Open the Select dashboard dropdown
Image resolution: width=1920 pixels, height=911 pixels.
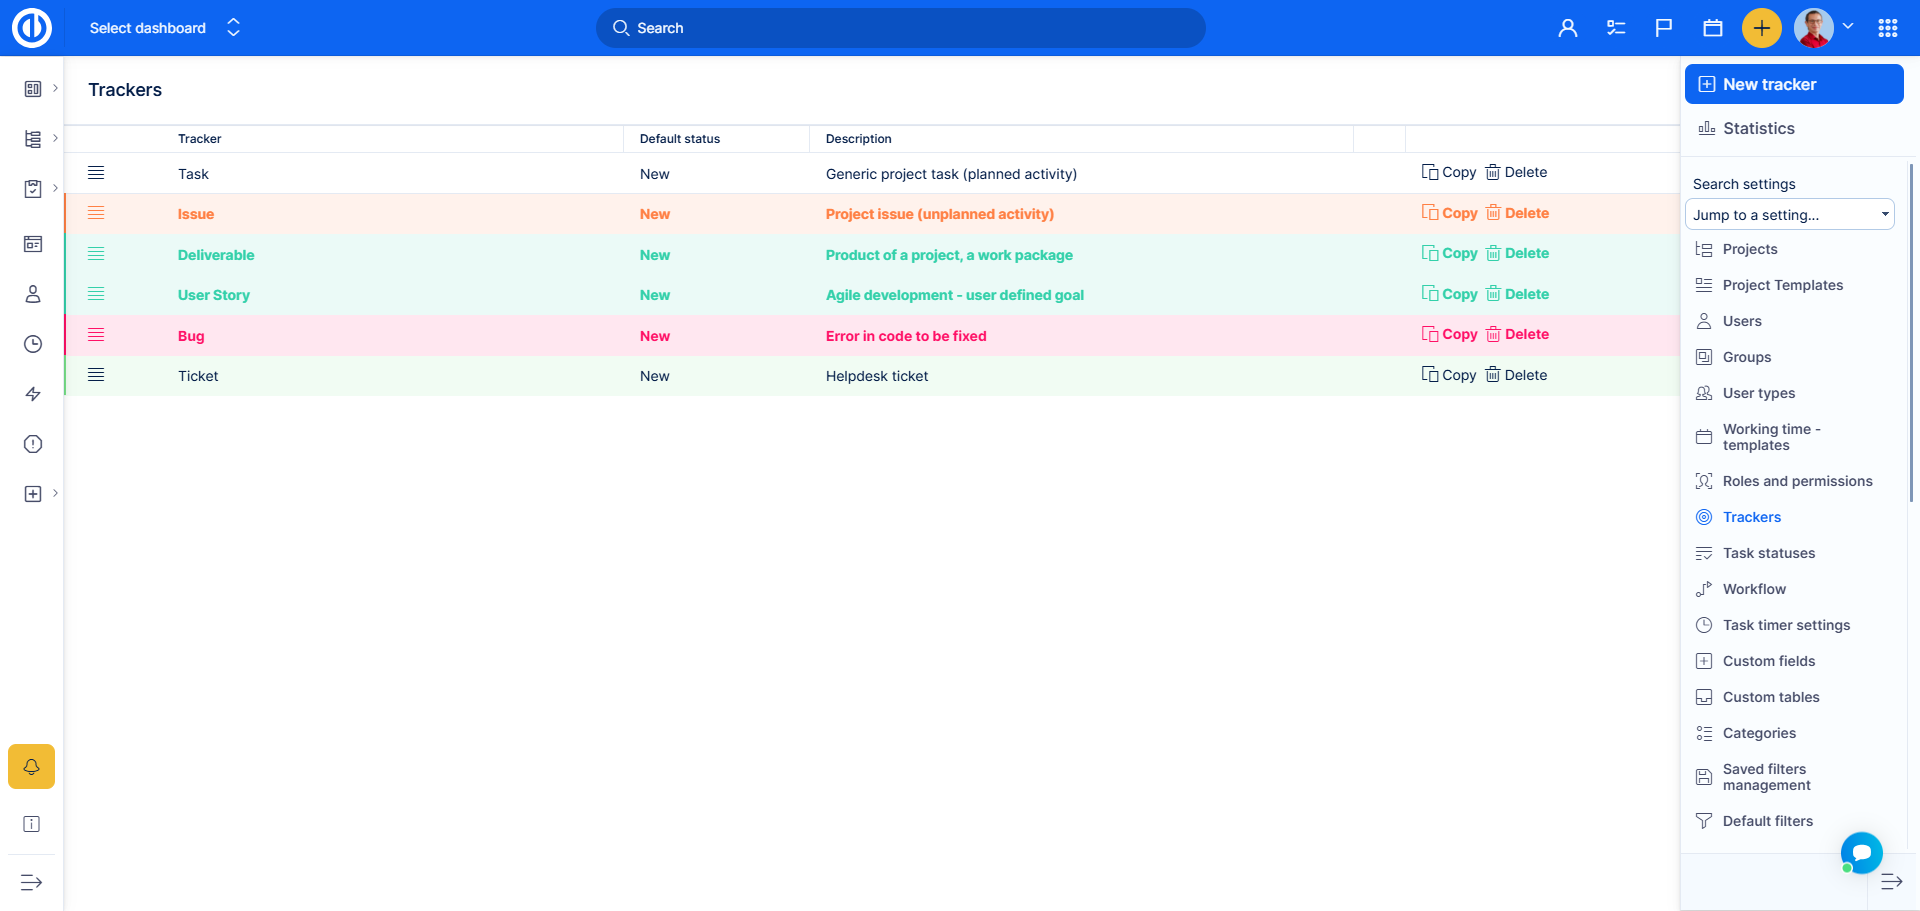pos(165,28)
